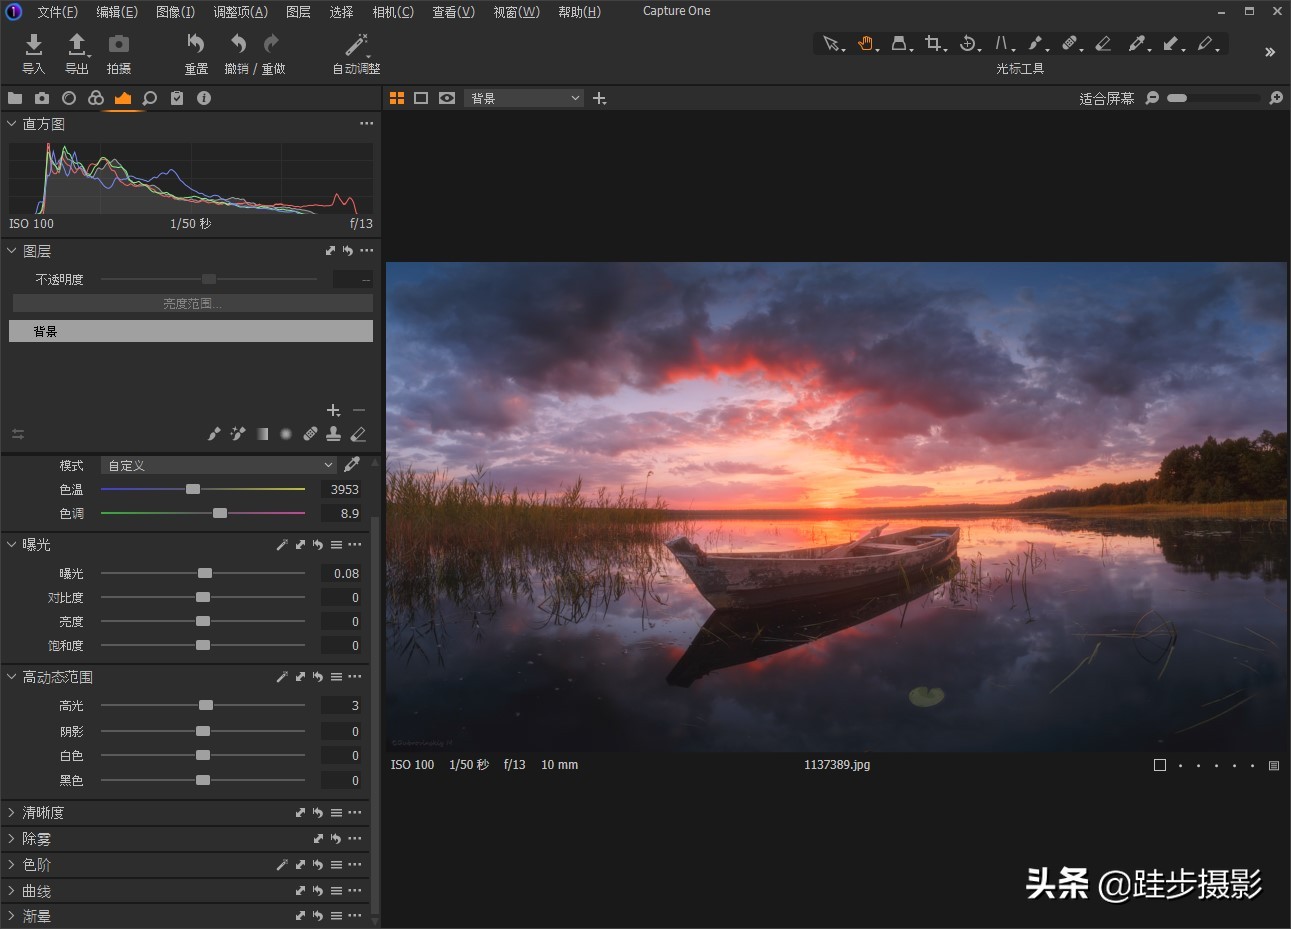Open the 背景 layer selection dropdown
The width and height of the screenshot is (1291, 929).
click(524, 97)
